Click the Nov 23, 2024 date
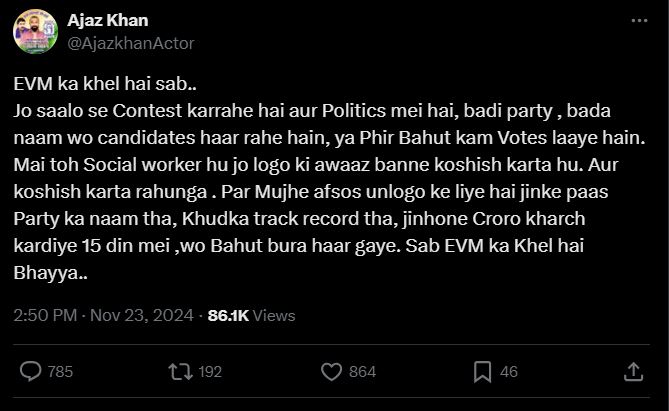 point(143,315)
